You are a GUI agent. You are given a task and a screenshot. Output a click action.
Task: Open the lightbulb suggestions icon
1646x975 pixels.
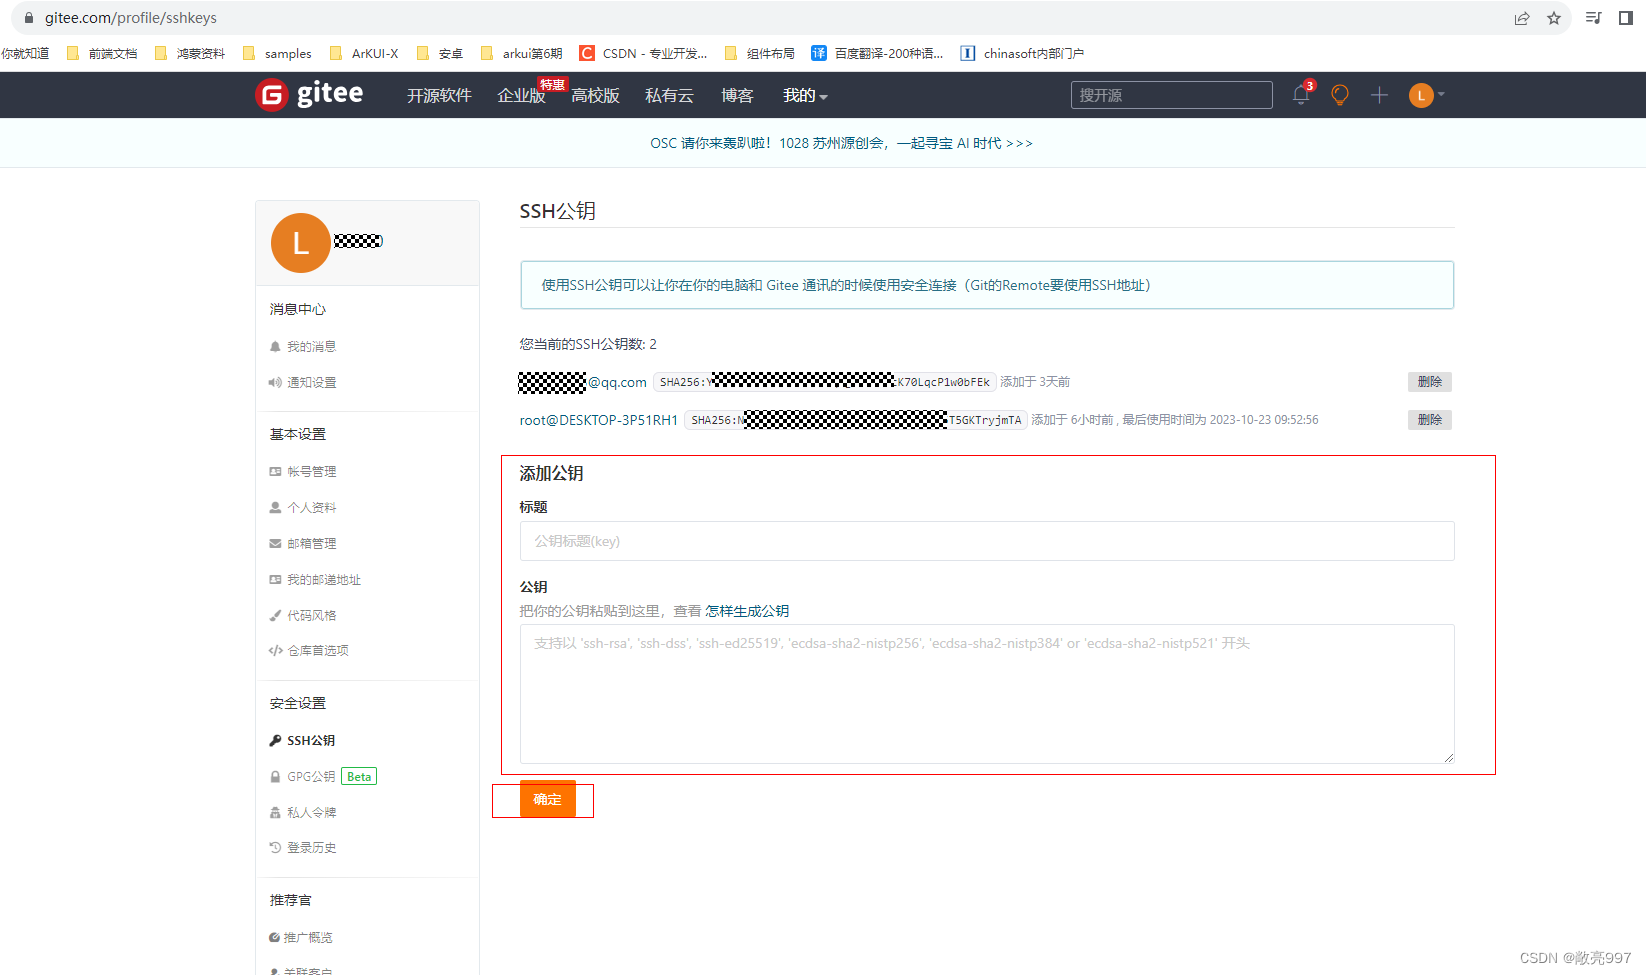pos(1339,95)
